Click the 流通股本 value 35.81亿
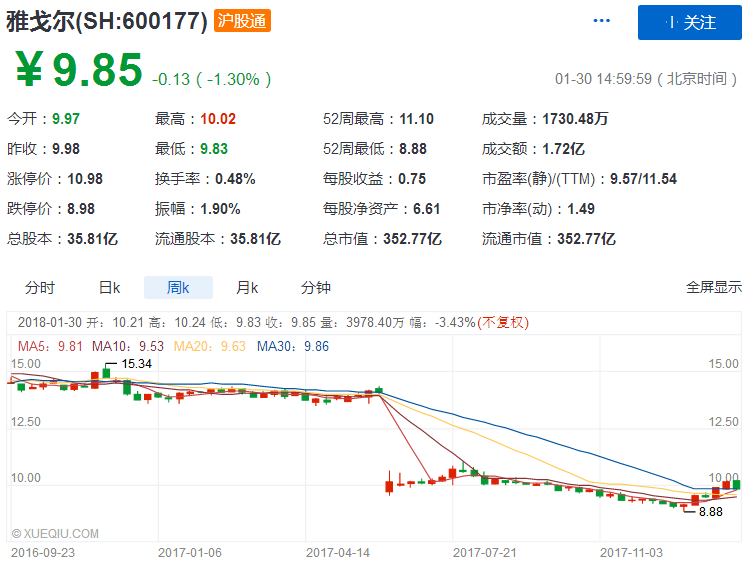This screenshot has width=747, height=562. pyautogui.click(x=255, y=239)
